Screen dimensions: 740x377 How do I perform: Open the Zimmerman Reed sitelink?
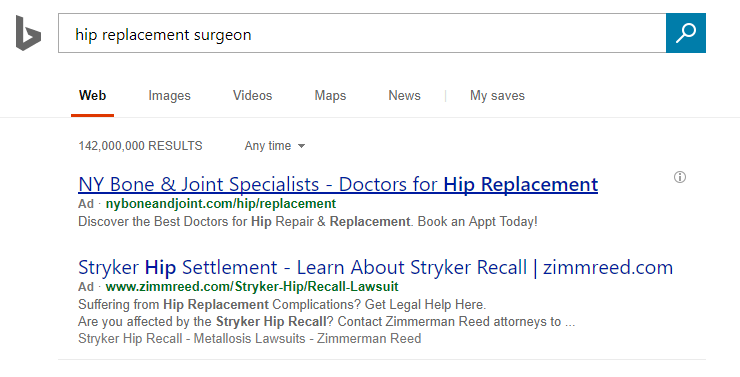pyautogui.click(x=369, y=339)
